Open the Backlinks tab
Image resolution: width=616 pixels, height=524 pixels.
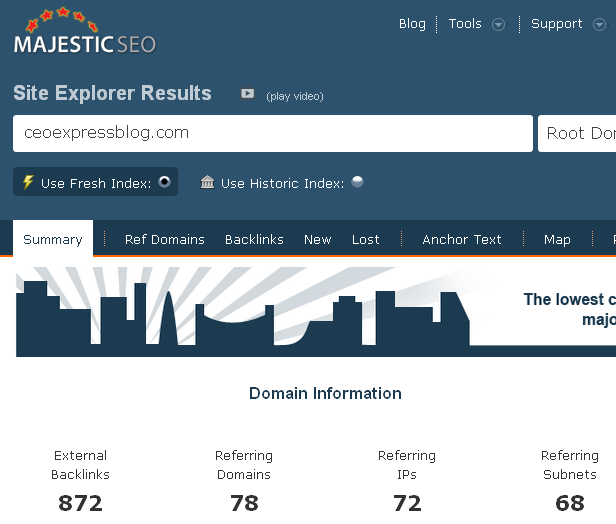[x=254, y=240]
